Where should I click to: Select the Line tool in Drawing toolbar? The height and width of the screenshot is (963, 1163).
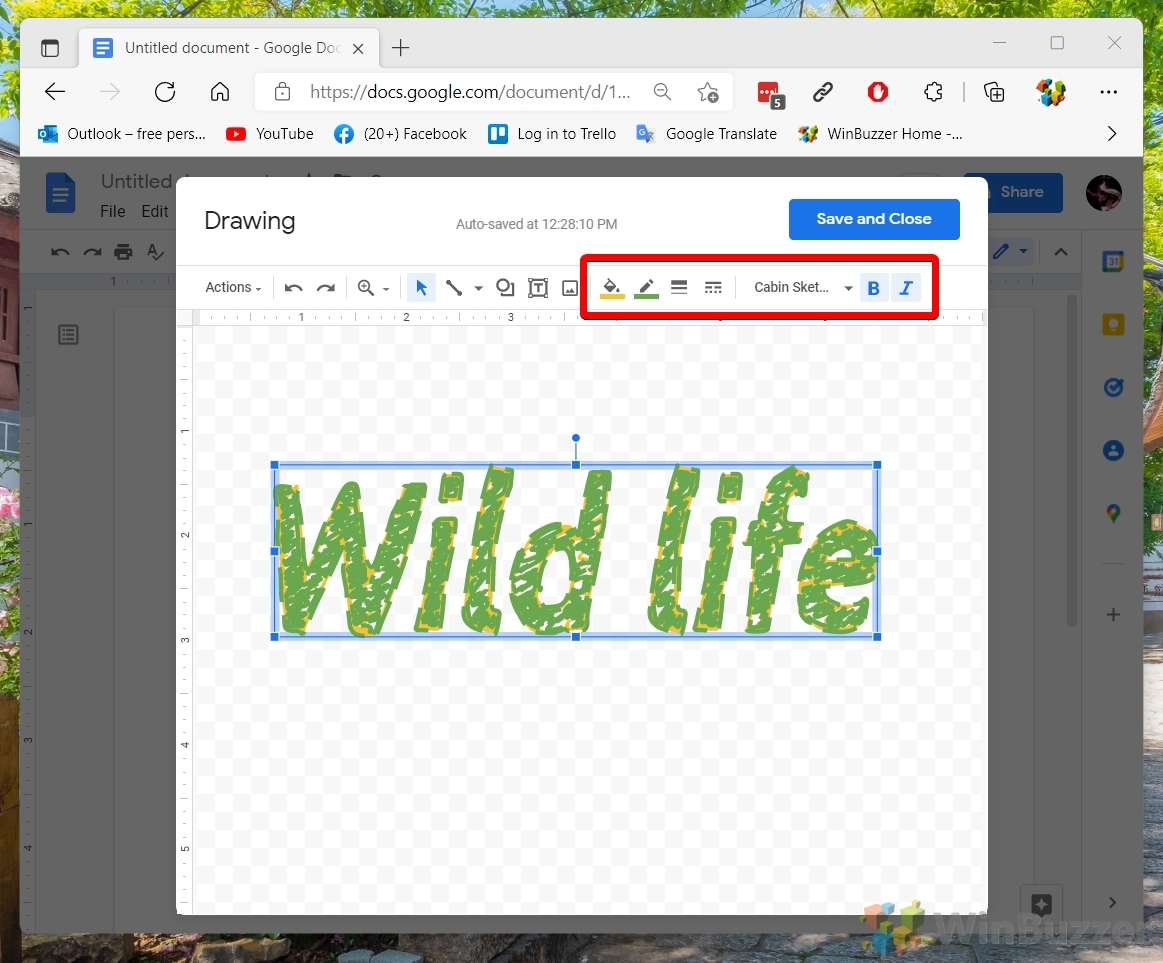pyautogui.click(x=454, y=288)
